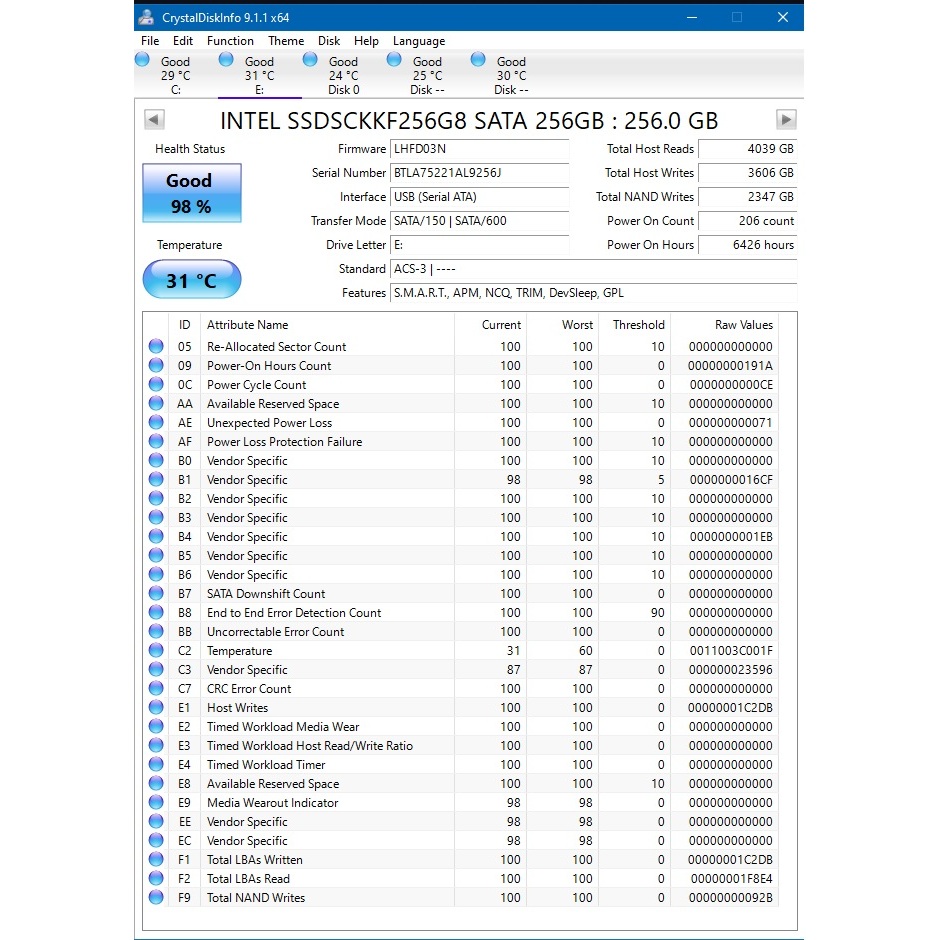Select the C: drive status orb

142,61
